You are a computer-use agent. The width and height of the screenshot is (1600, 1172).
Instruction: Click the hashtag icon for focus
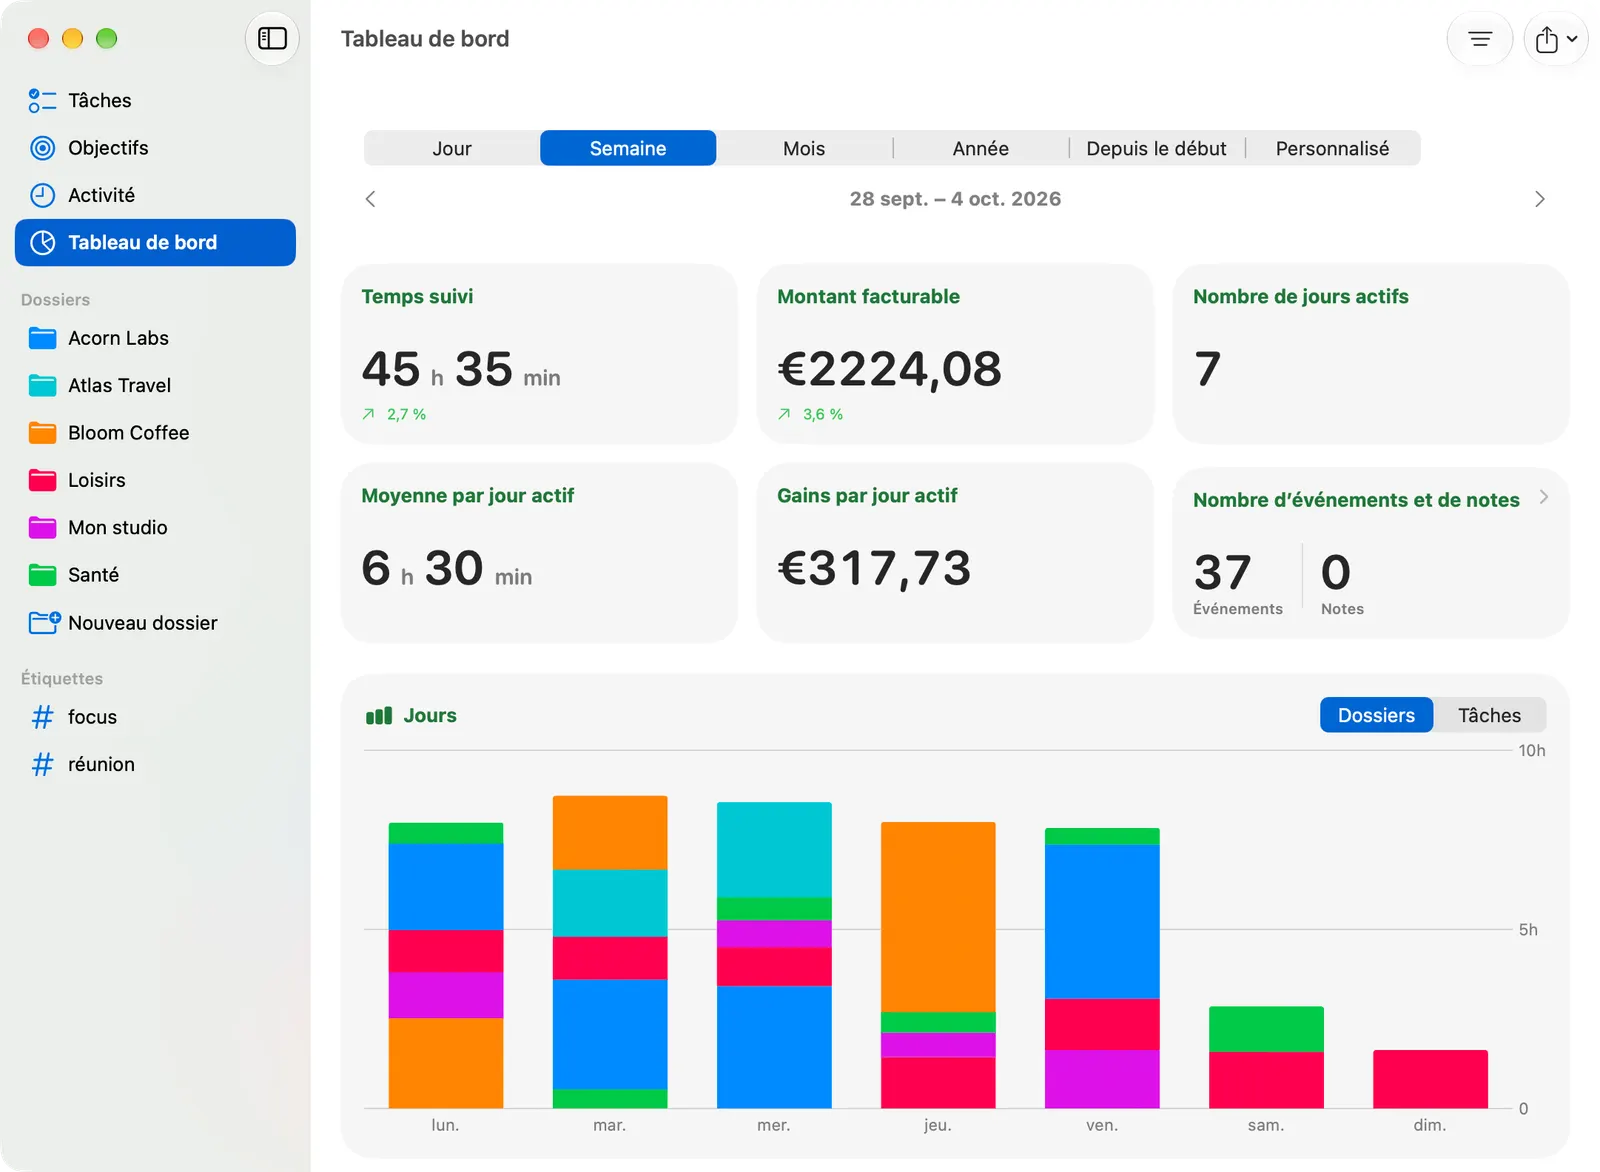(42, 717)
